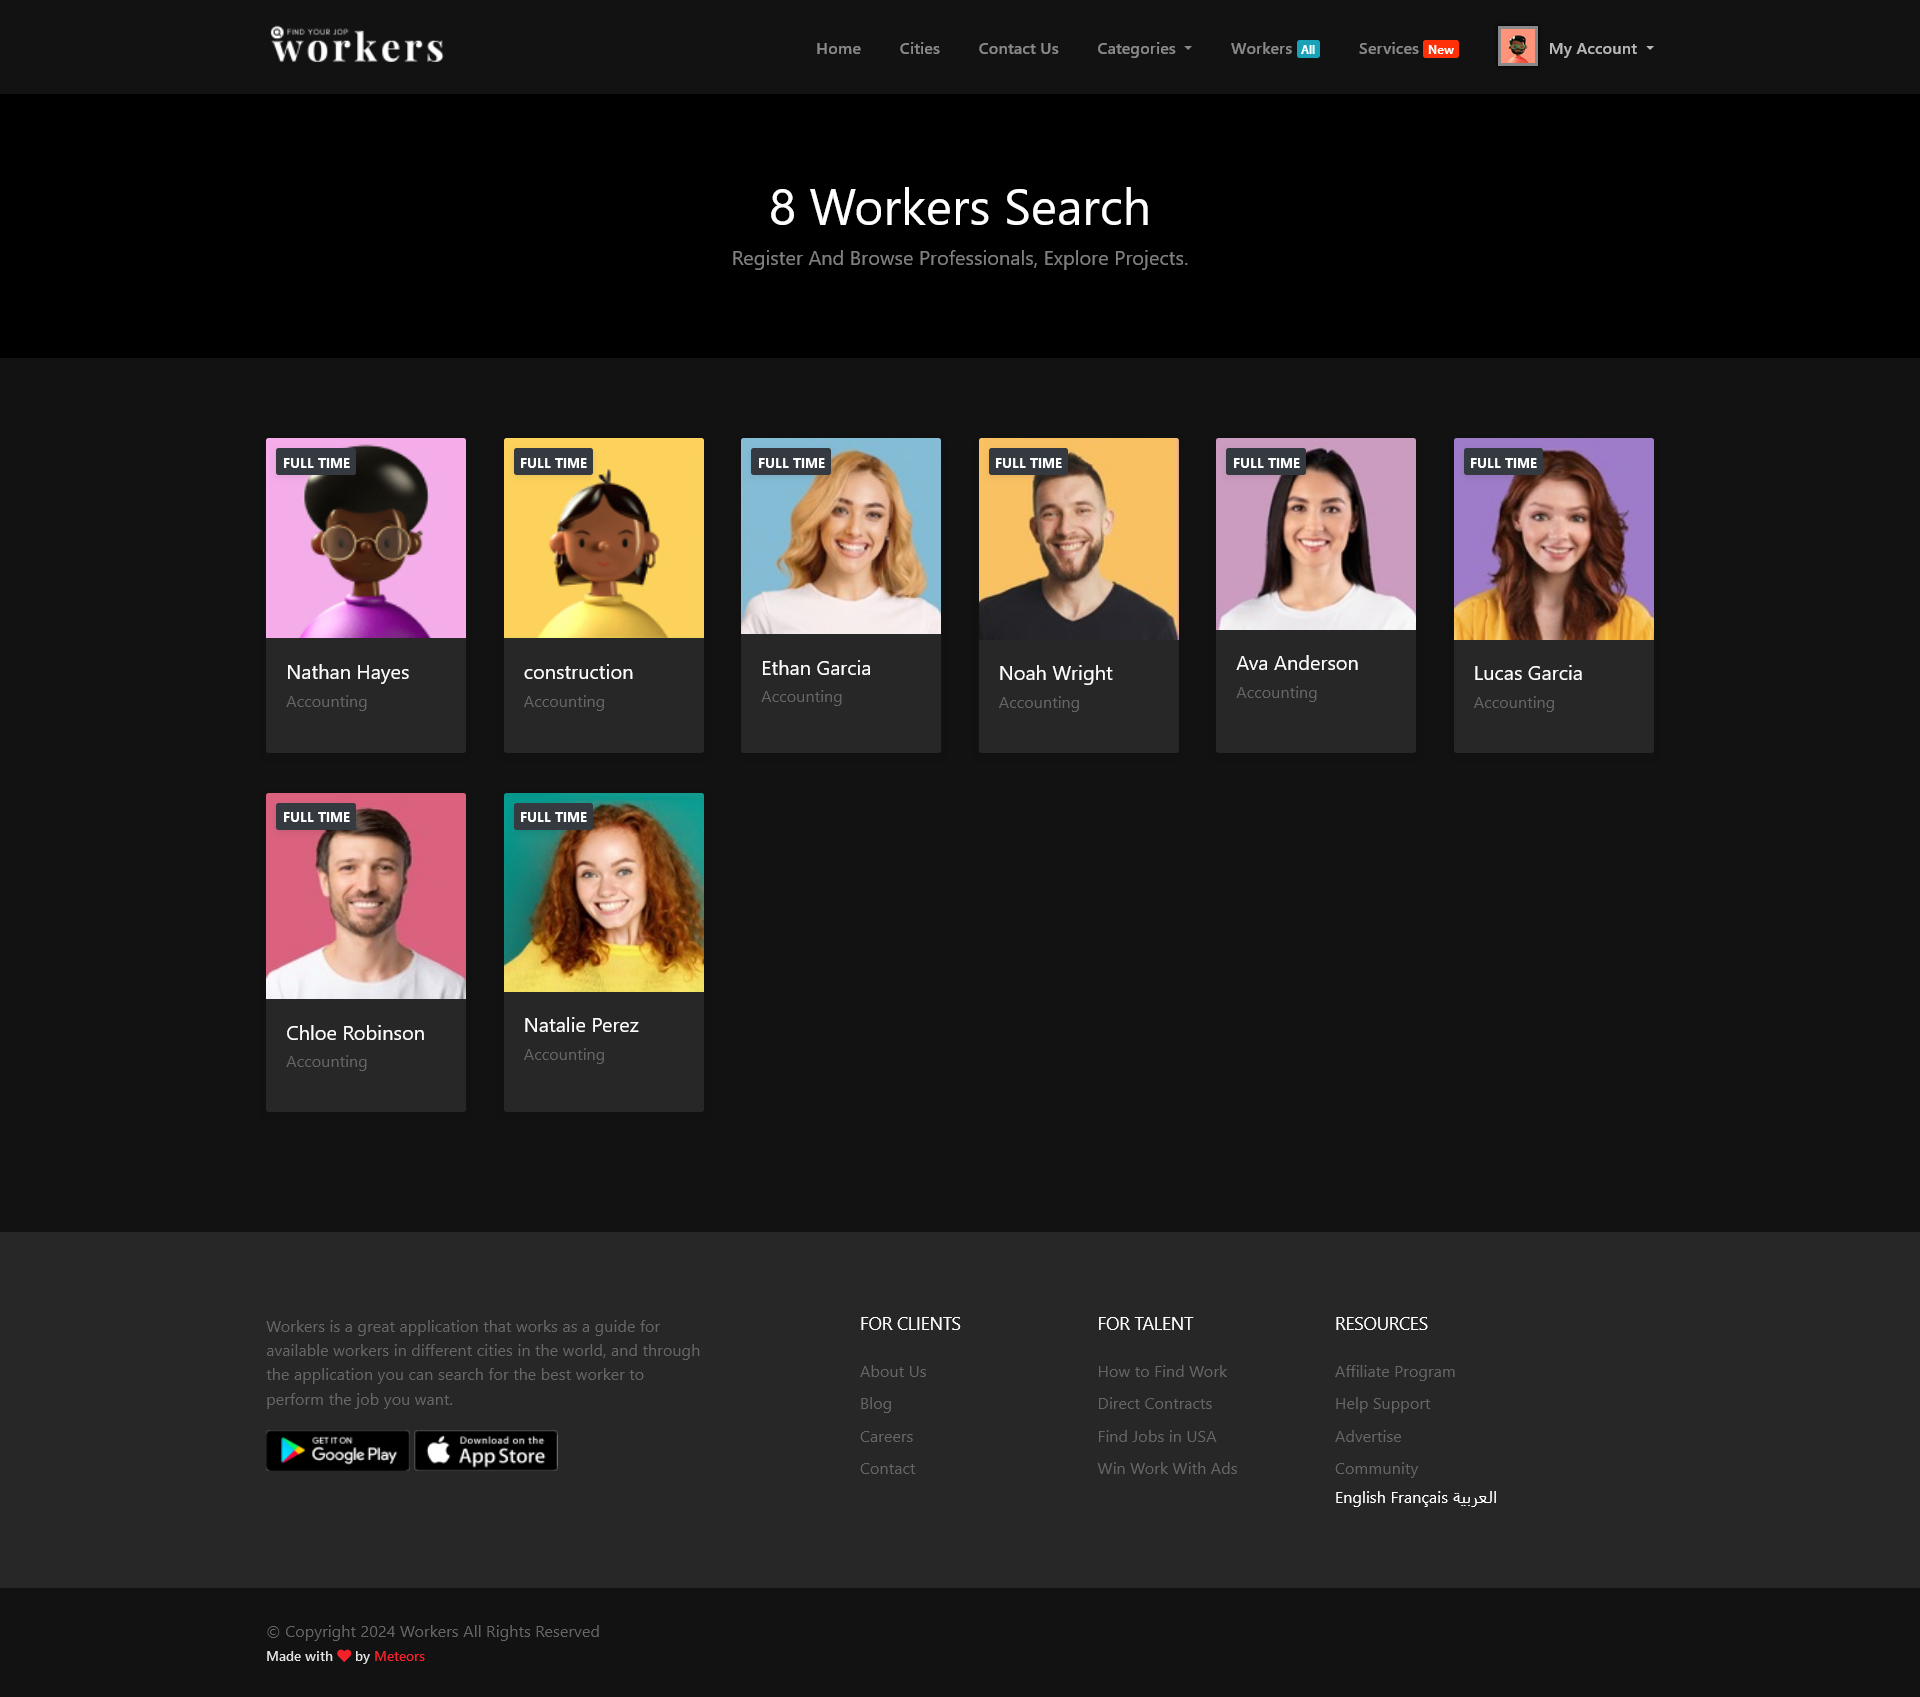Click the FULL TIME badge on Nathan Hayes
The width and height of the screenshot is (1920, 1697).
(316, 462)
